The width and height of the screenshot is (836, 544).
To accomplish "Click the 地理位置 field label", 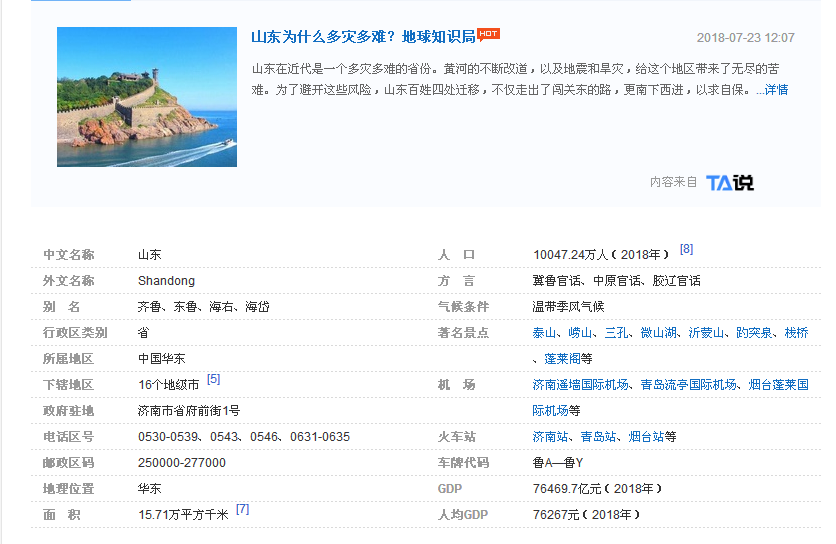I will pos(68,489).
